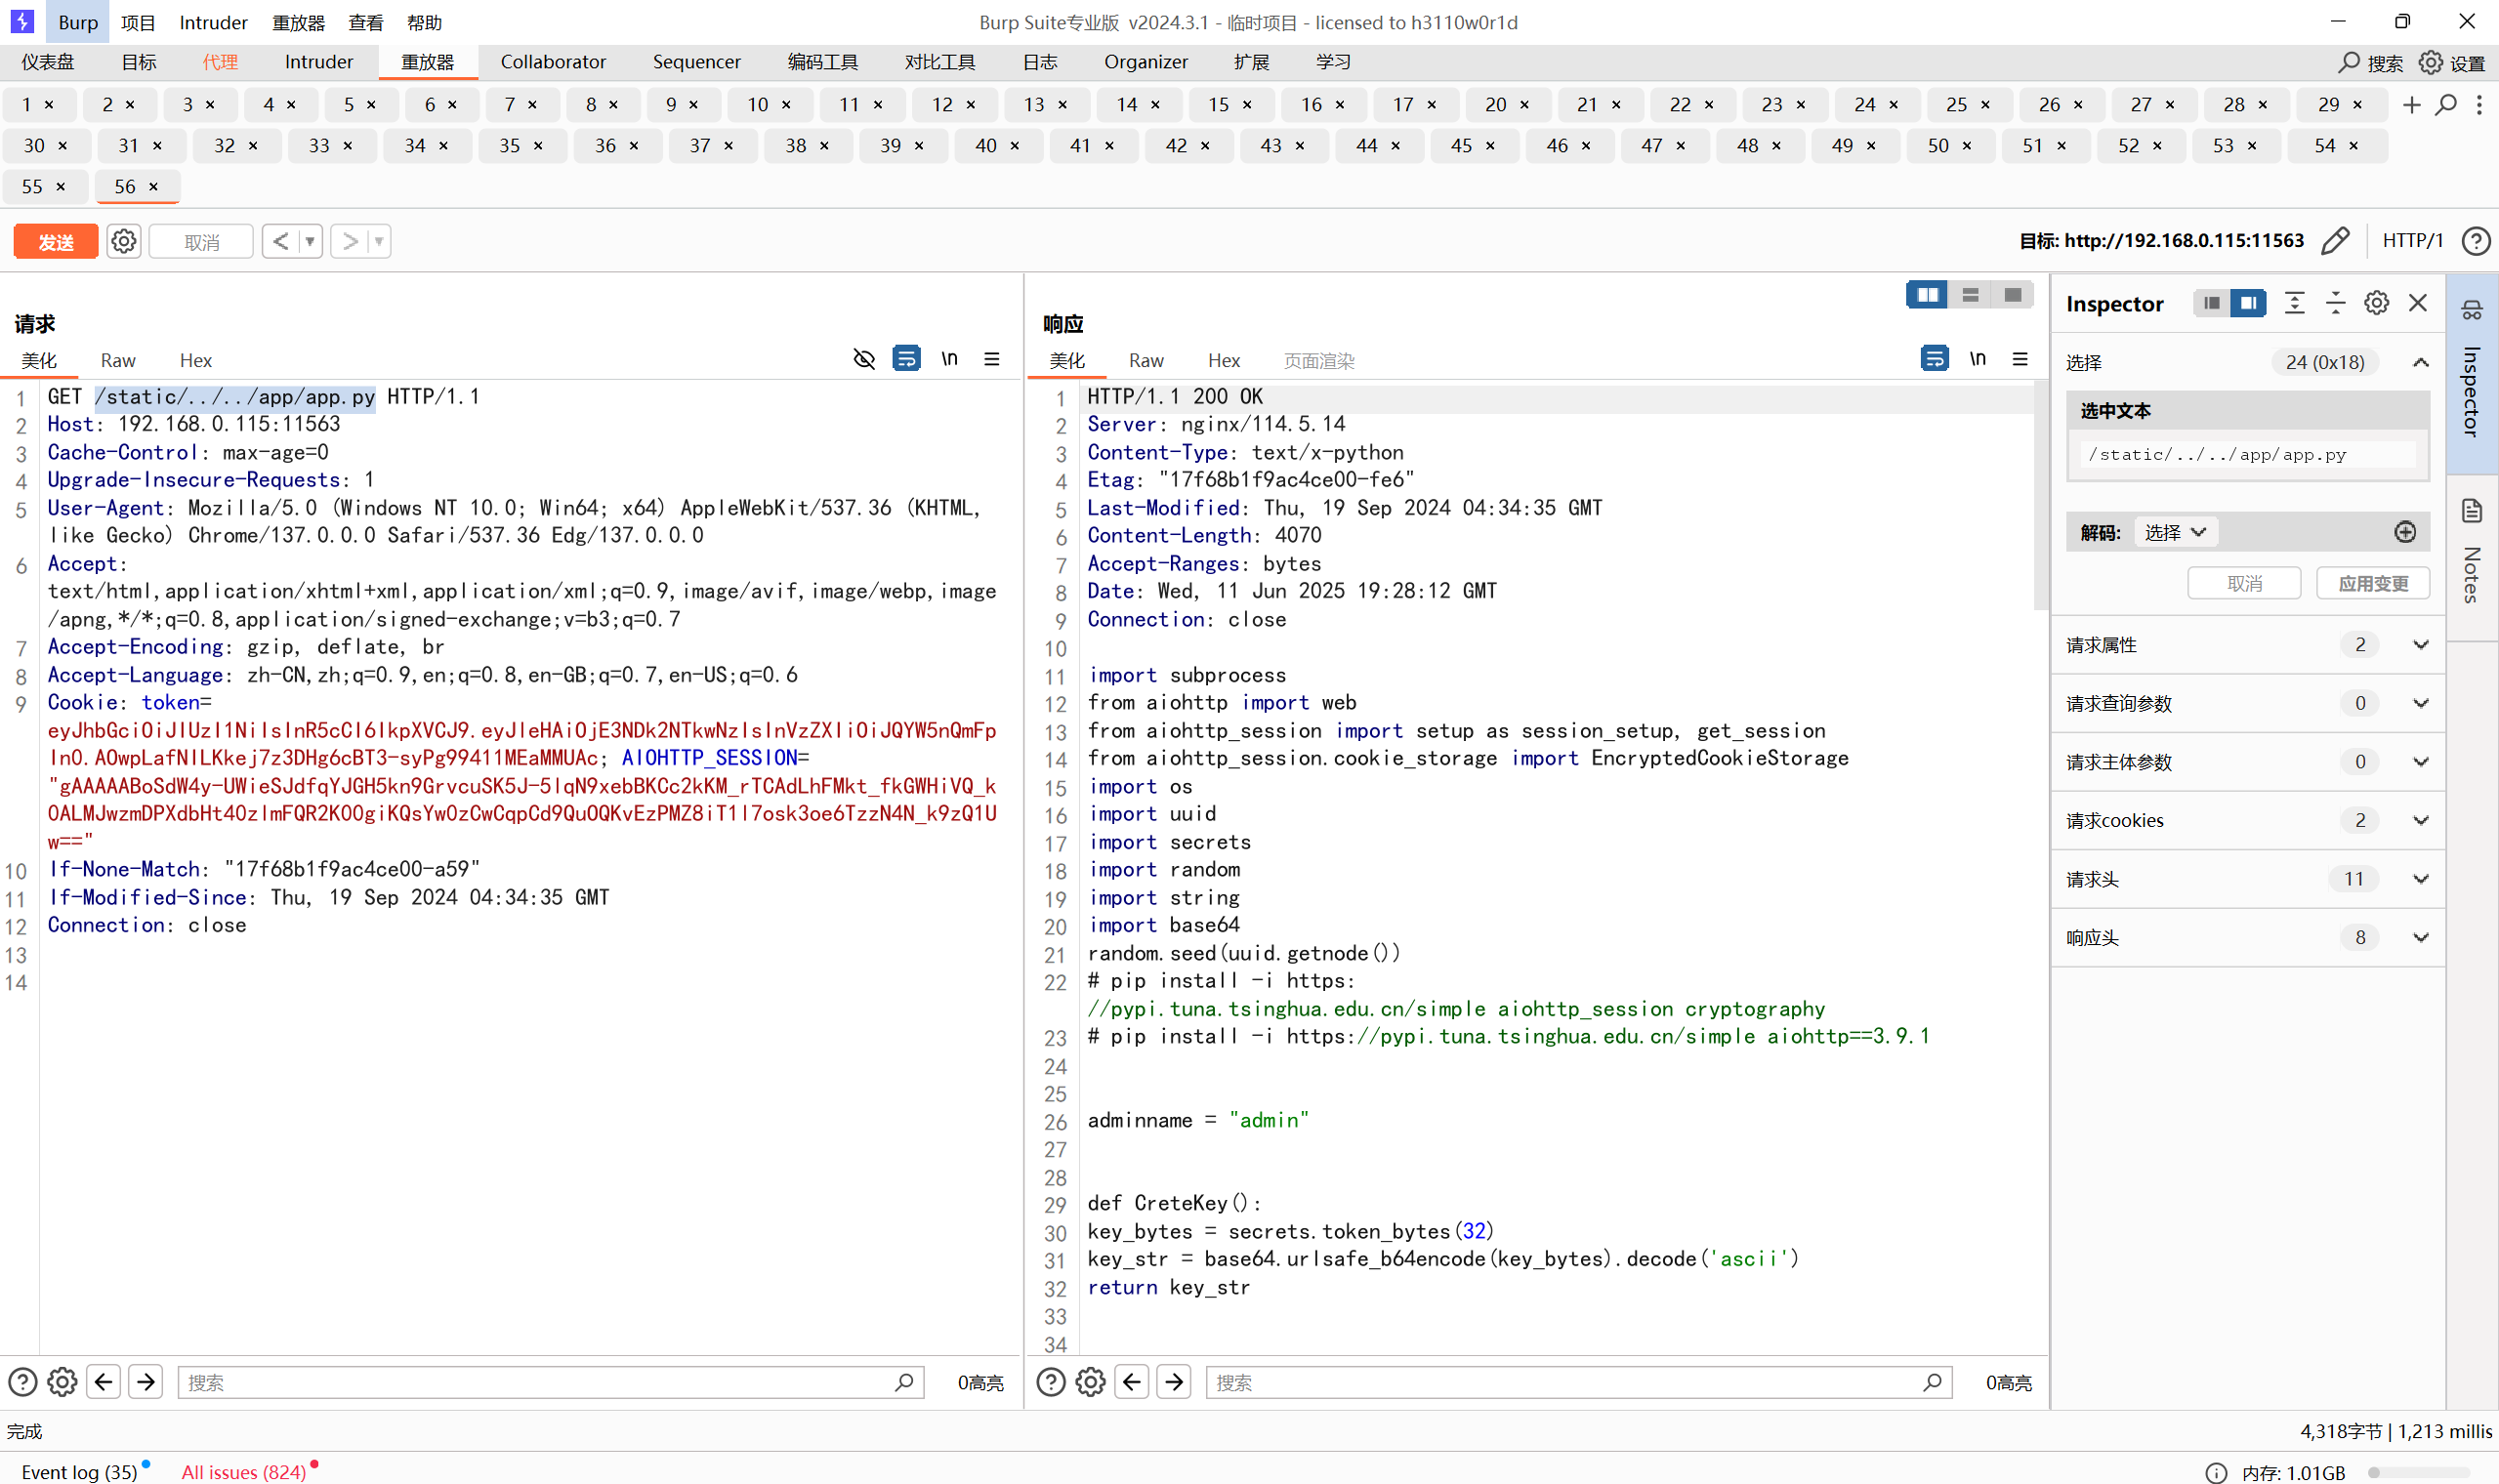Expand all Inspector sections icon

pos(2294,303)
